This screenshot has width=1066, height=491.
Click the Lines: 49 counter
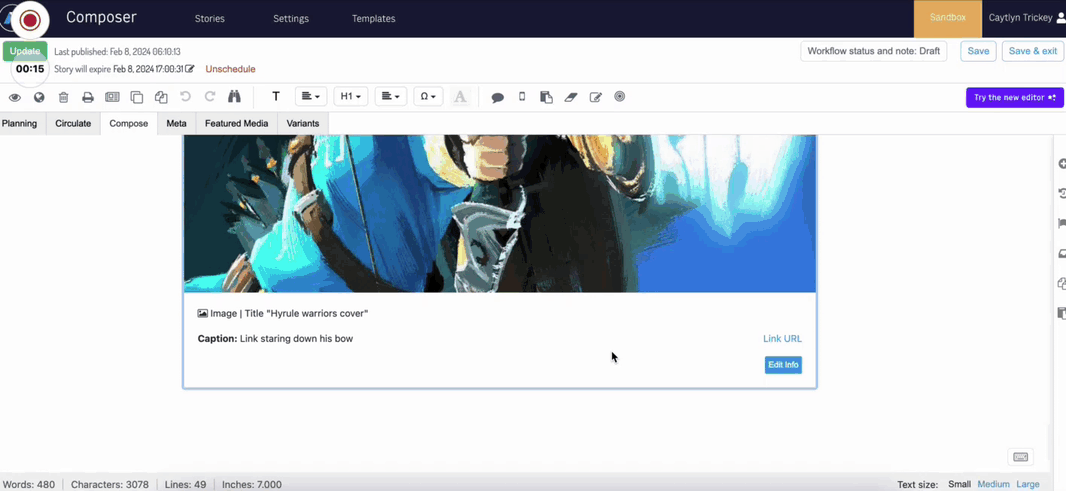coord(186,484)
